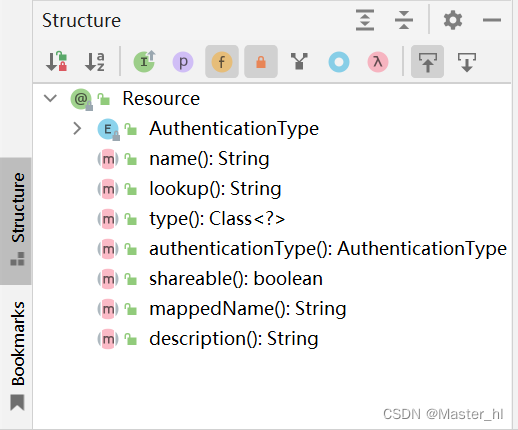Click the enum icon next to AuthenticationType
Viewport: 518px width, 430px height.
[108, 129]
